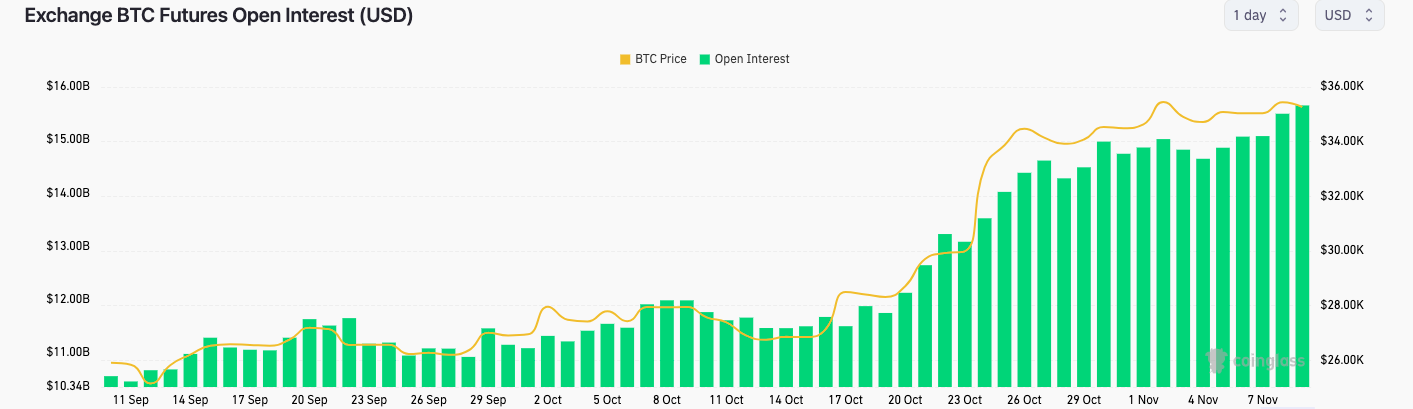Click the 29 Sep date label
1413x409 pixels.
488,399
